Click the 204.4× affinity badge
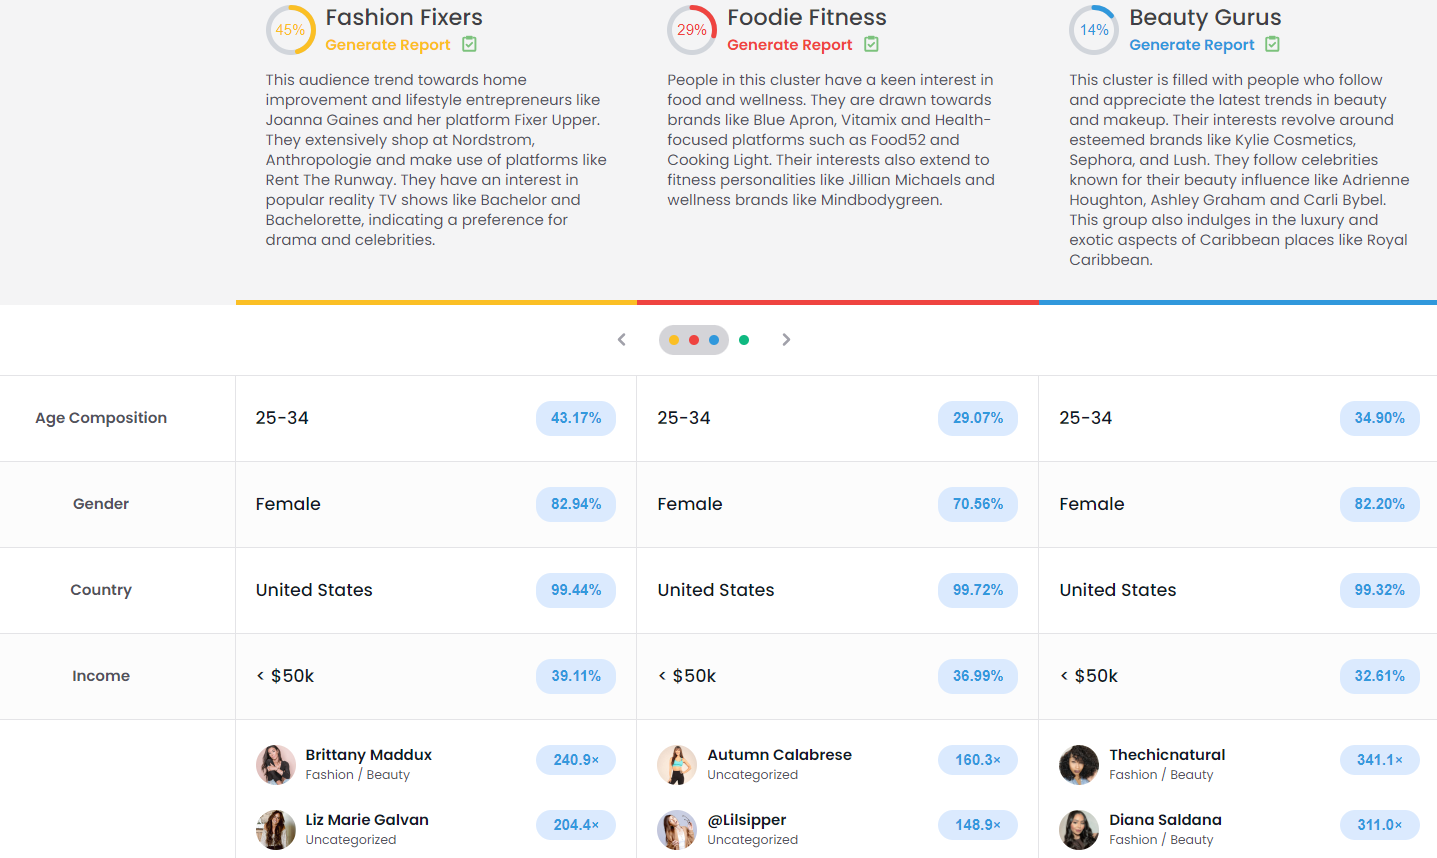1437x858 pixels. (576, 825)
